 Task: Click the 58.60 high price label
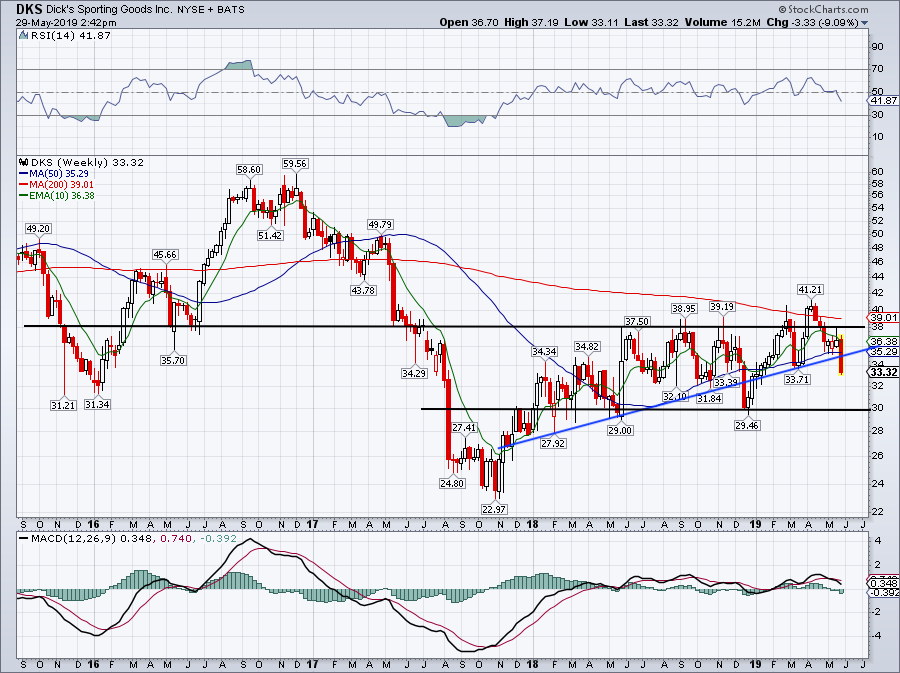(249, 170)
